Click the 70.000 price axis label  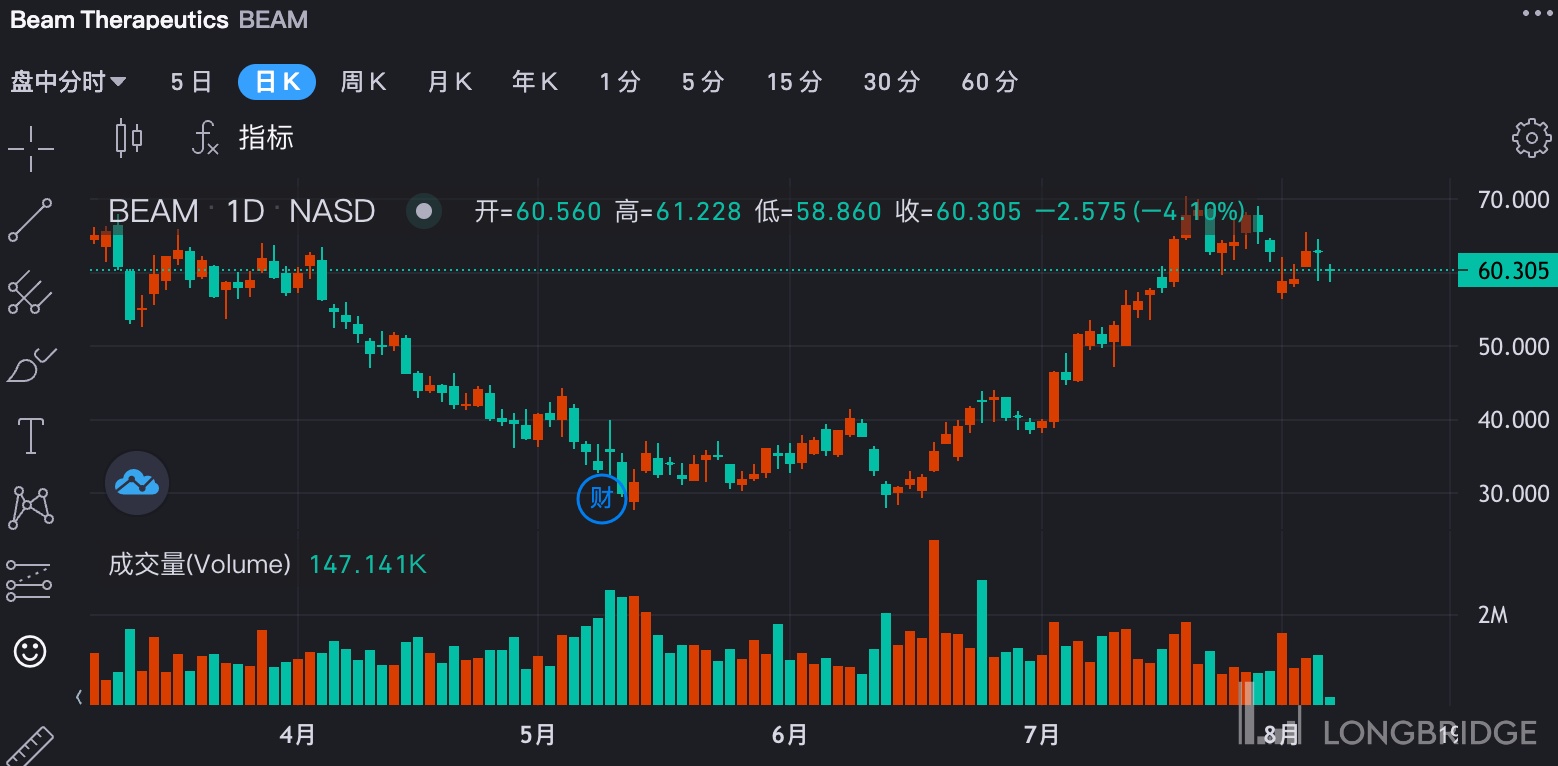1513,200
